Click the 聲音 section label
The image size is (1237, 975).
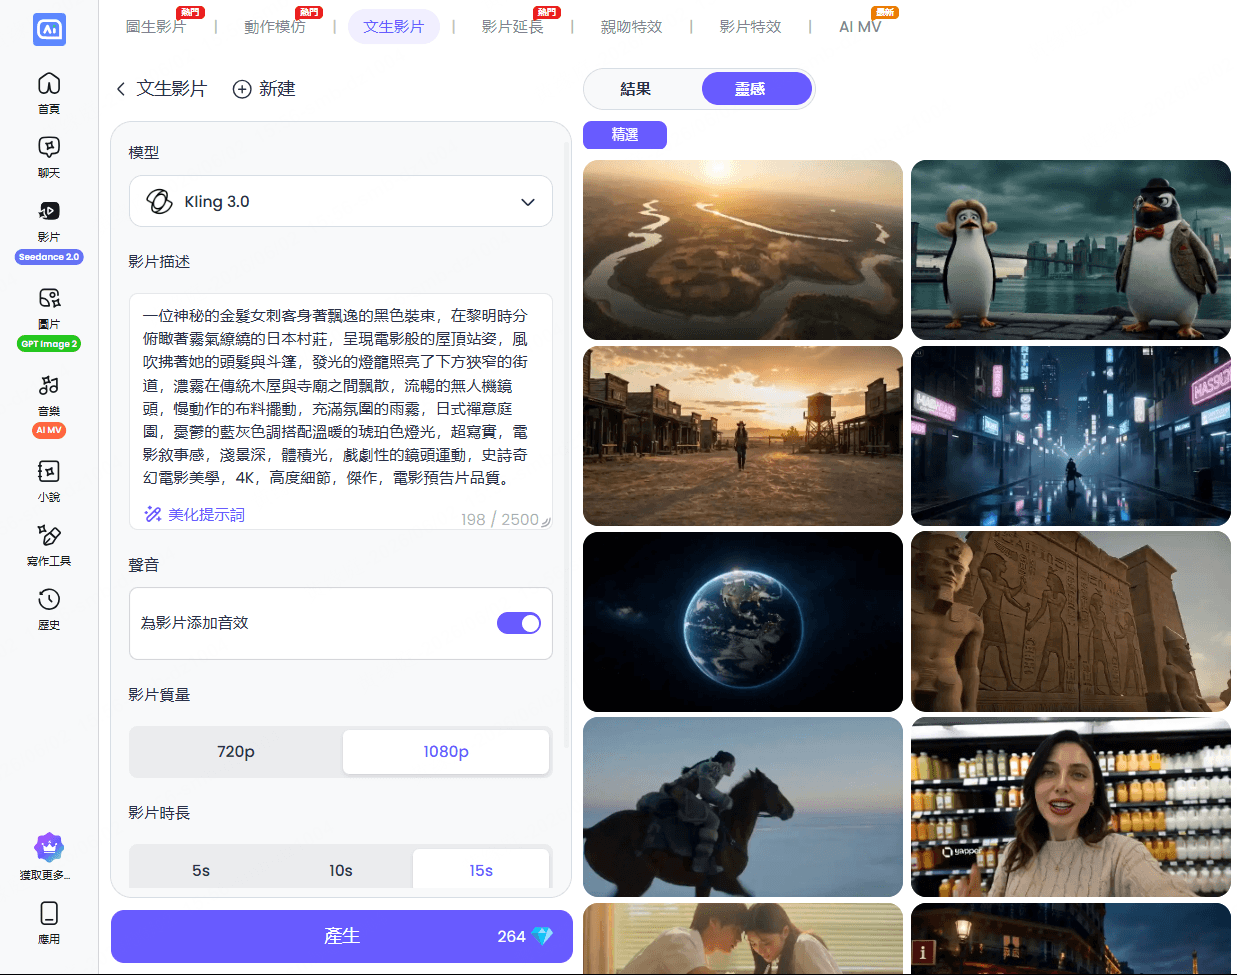[x=144, y=565]
